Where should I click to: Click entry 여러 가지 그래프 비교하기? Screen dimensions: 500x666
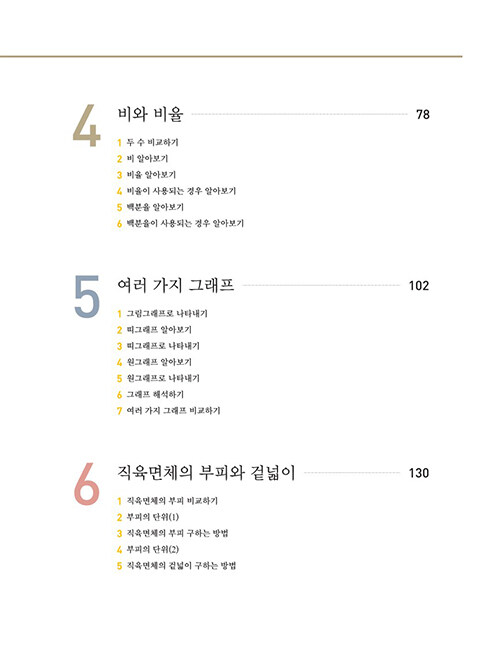[173, 411]
